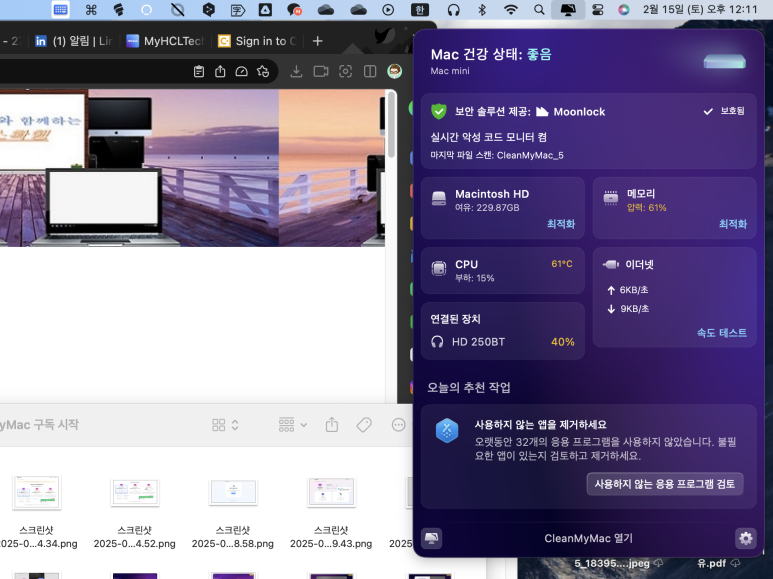Click the browser share icon

pyautogui.click(x=220, y=72)
